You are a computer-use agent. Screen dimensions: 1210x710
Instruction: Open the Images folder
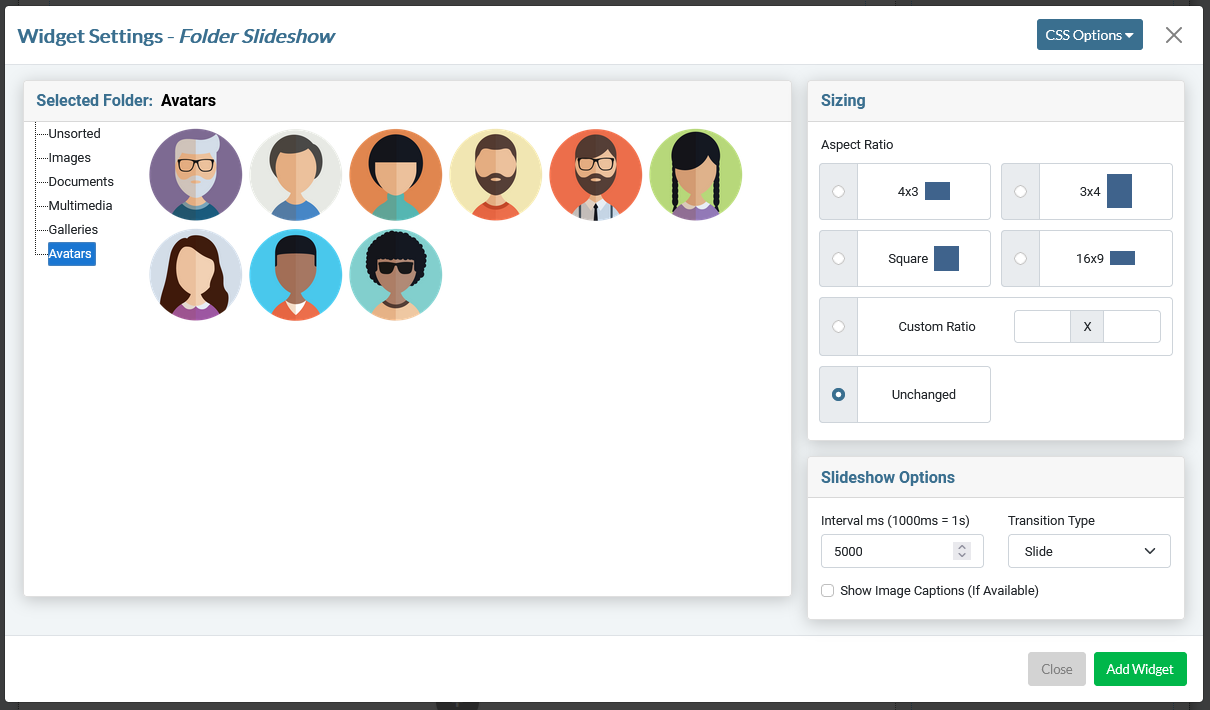pyautogui.click(x=70, y=158)
